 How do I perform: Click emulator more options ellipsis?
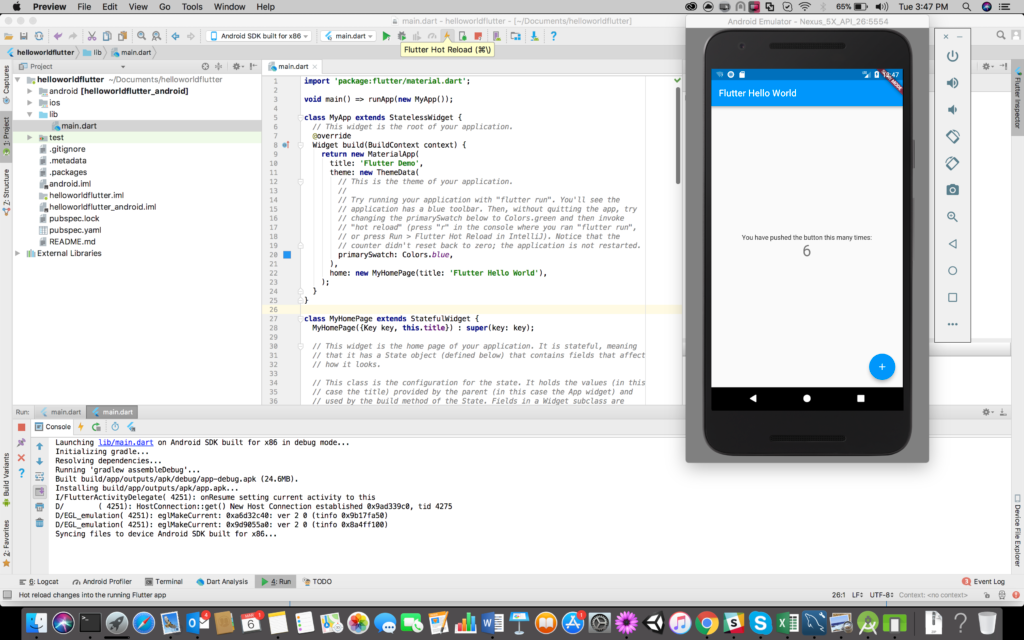(952, 324)
